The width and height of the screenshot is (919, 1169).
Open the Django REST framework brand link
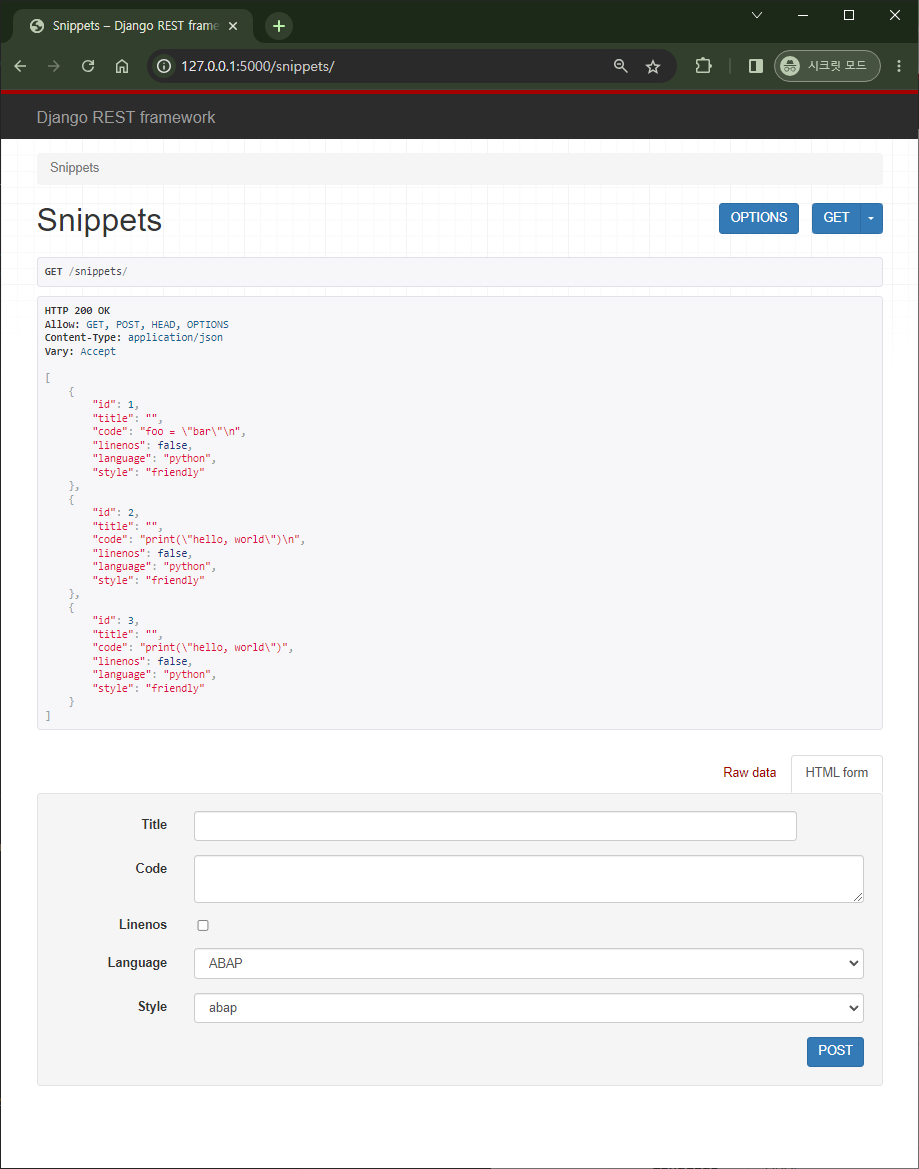point(126,118)
